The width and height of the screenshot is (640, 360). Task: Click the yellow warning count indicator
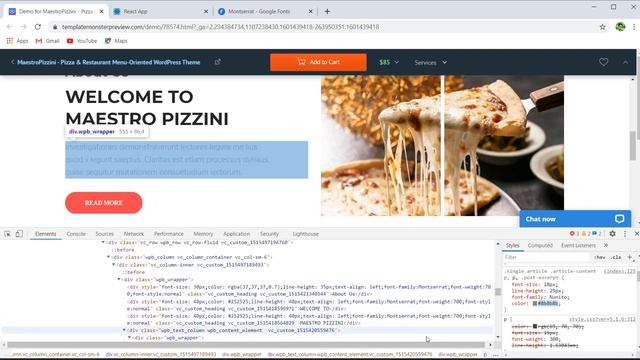[586, 233]
